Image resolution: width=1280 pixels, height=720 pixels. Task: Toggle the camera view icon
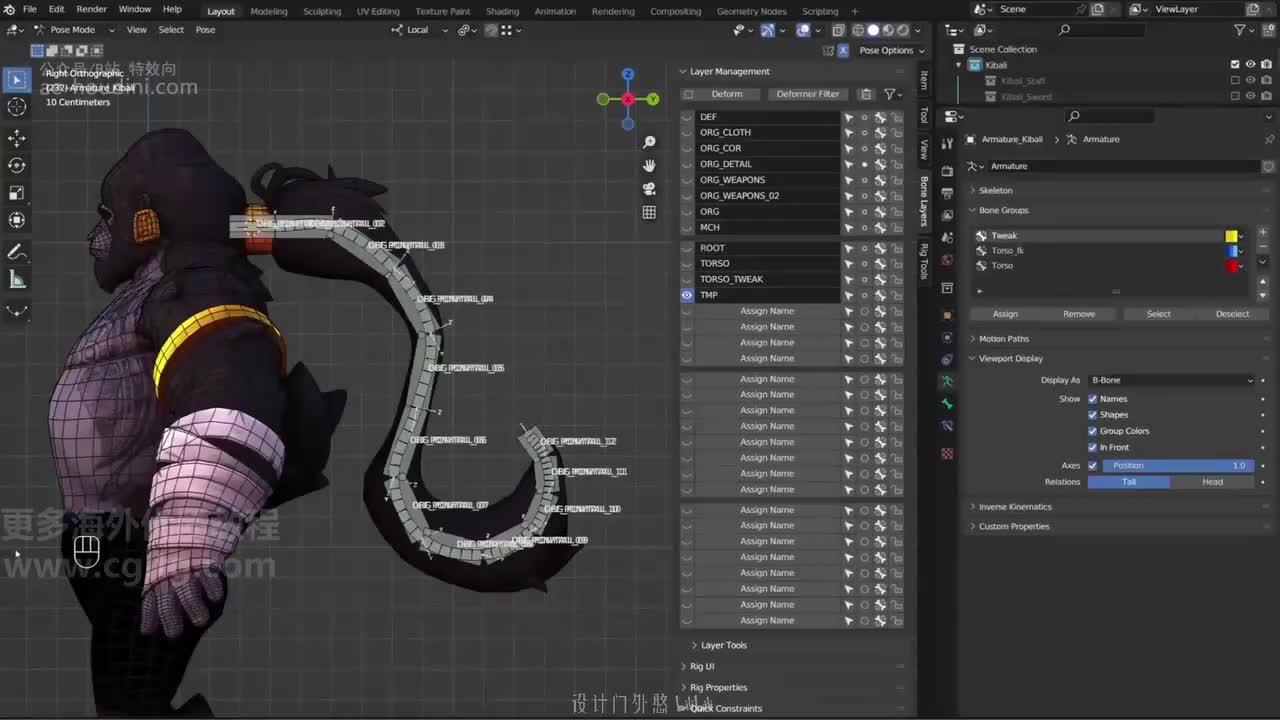pos(649,189)
